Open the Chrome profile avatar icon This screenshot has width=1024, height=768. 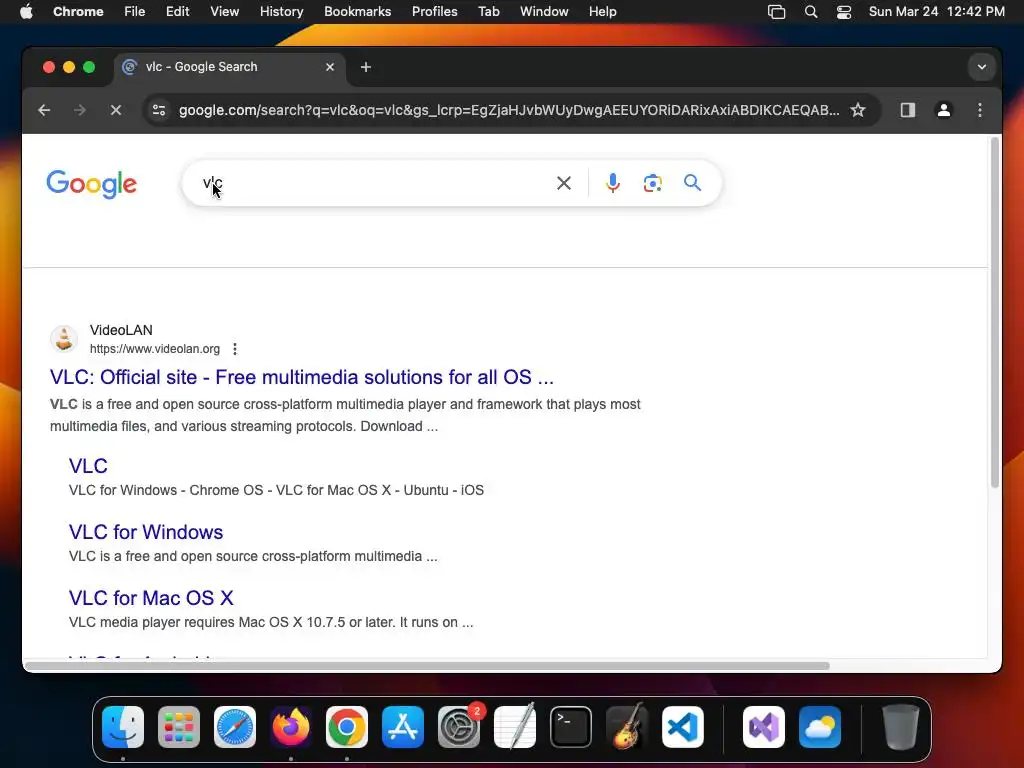pos(944,110)
